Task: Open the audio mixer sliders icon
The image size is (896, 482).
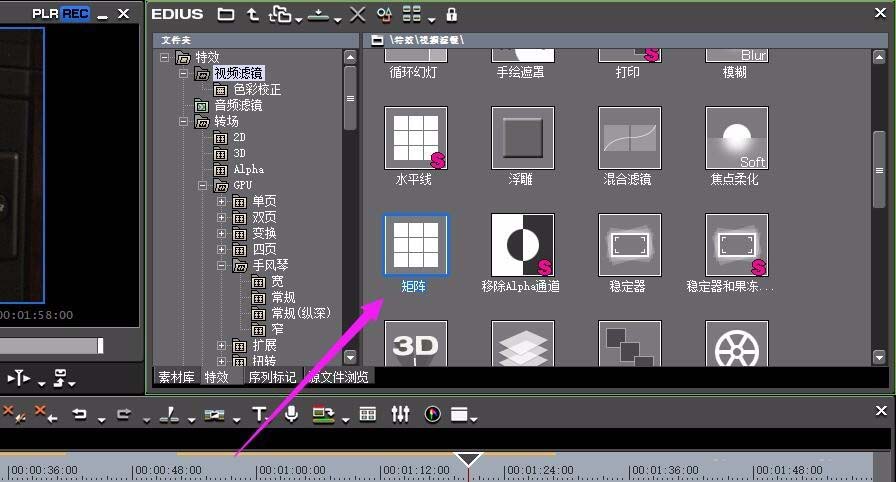Action: pos(400,414)
